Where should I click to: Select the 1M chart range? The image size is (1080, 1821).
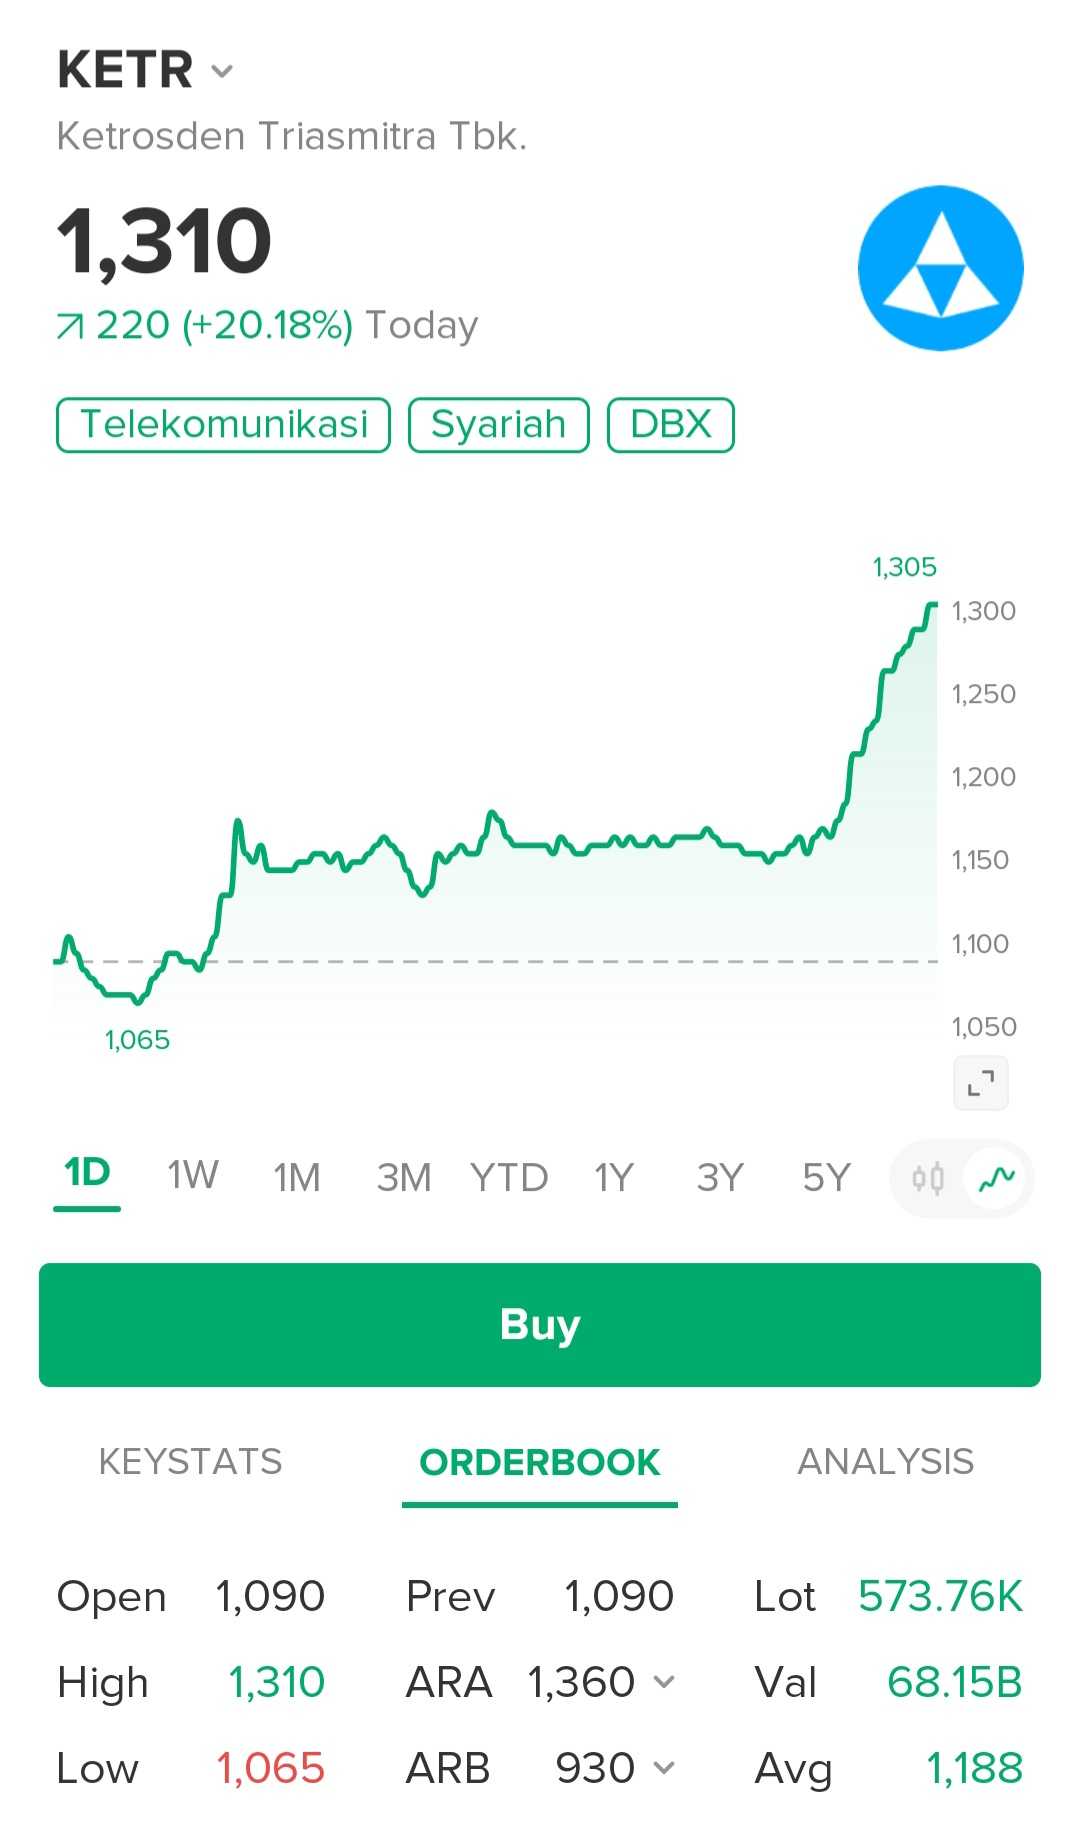click(297, 1177)
